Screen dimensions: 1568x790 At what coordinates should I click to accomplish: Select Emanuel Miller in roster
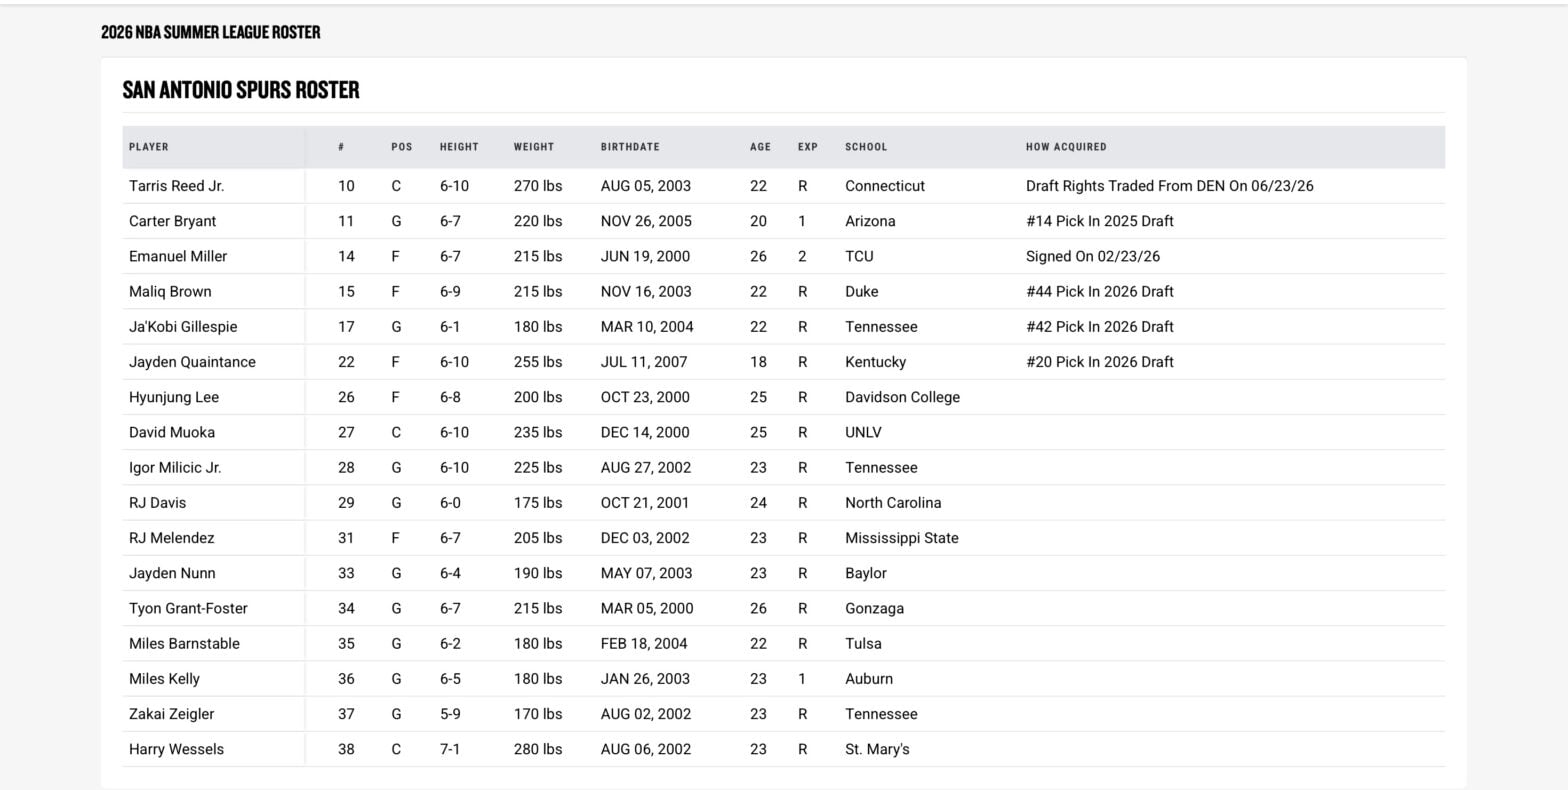click(x=178, y=256)
